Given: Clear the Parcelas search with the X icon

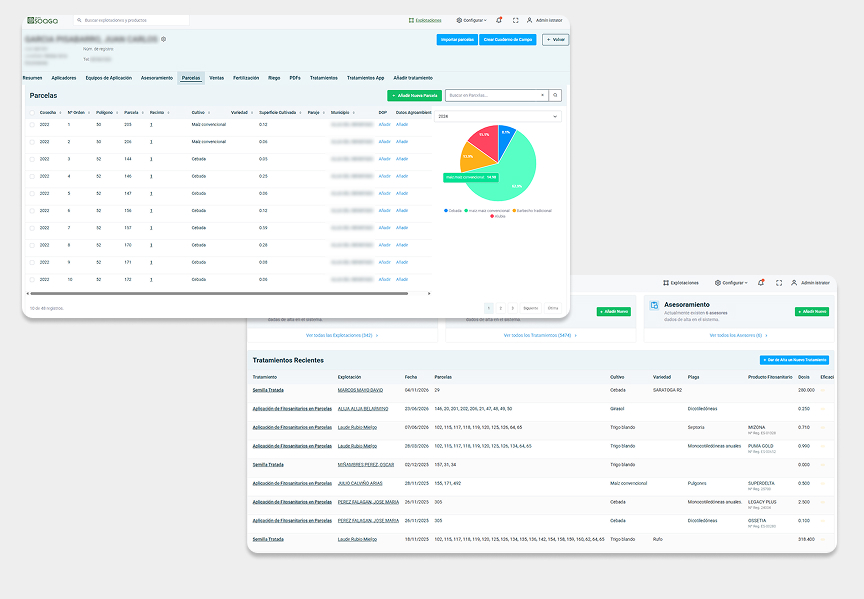Looking at the screenshot, I should [543, 95].
